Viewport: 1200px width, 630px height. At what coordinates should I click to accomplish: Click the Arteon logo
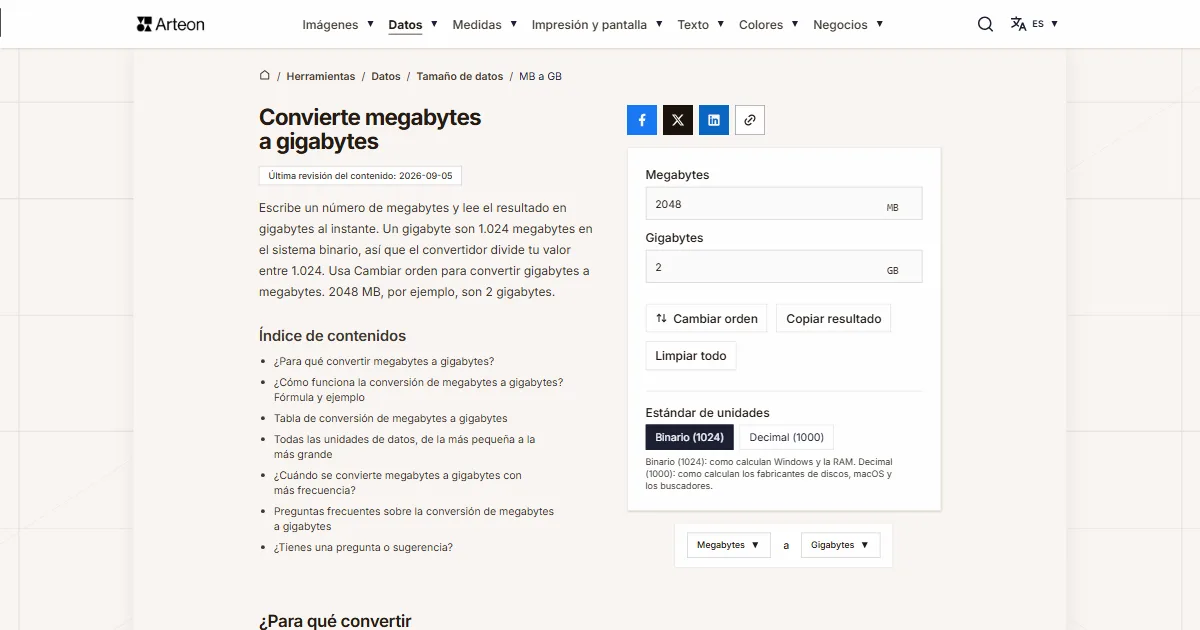pos(171,24)
